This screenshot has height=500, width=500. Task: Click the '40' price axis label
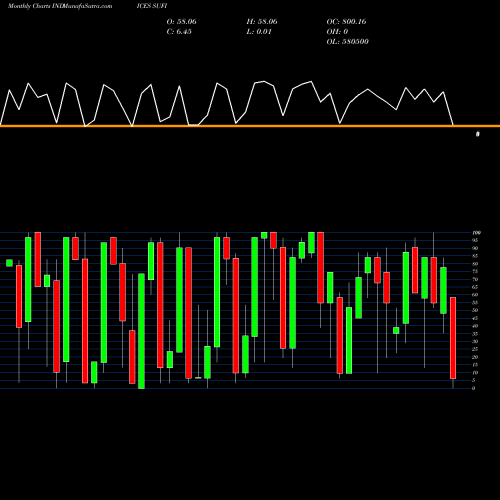pos(475,326)
